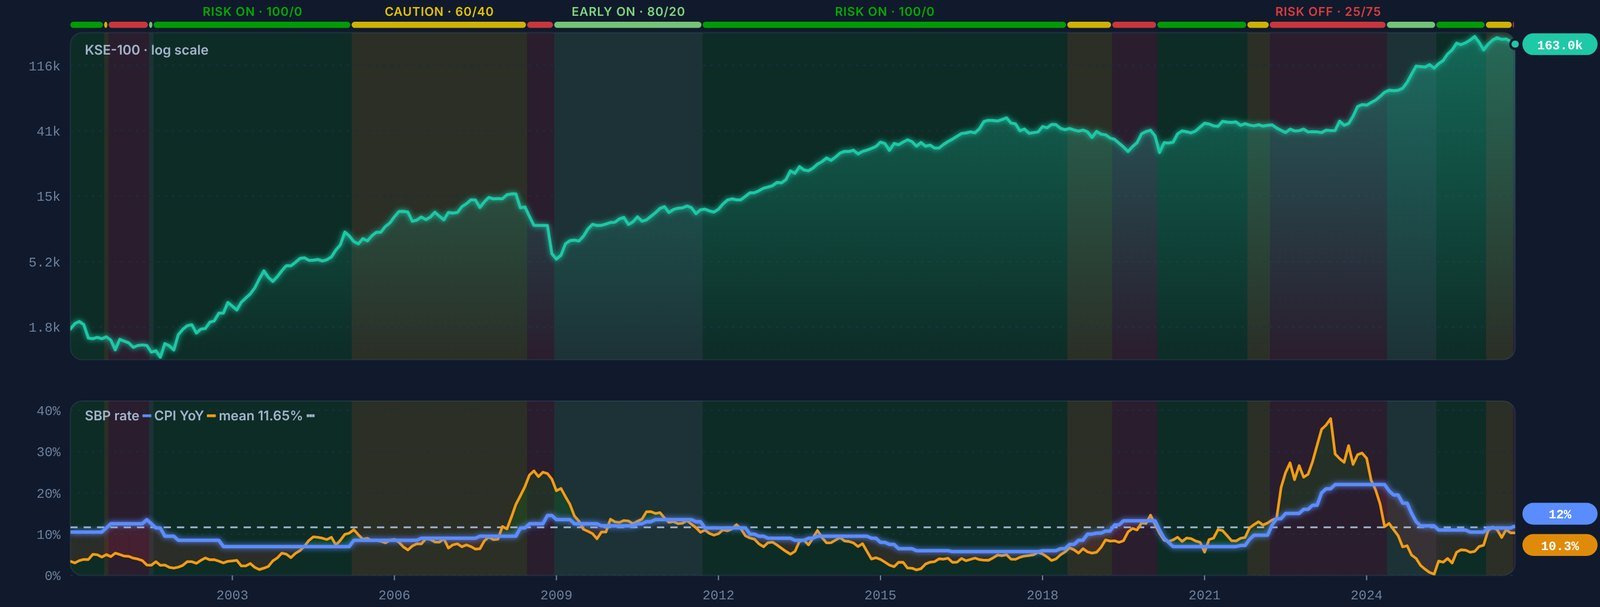This screenshot has width=1600, height=607.
Task: Click the 2021 year tick label
Action: pyautogui.click(x=1204, y=595)
